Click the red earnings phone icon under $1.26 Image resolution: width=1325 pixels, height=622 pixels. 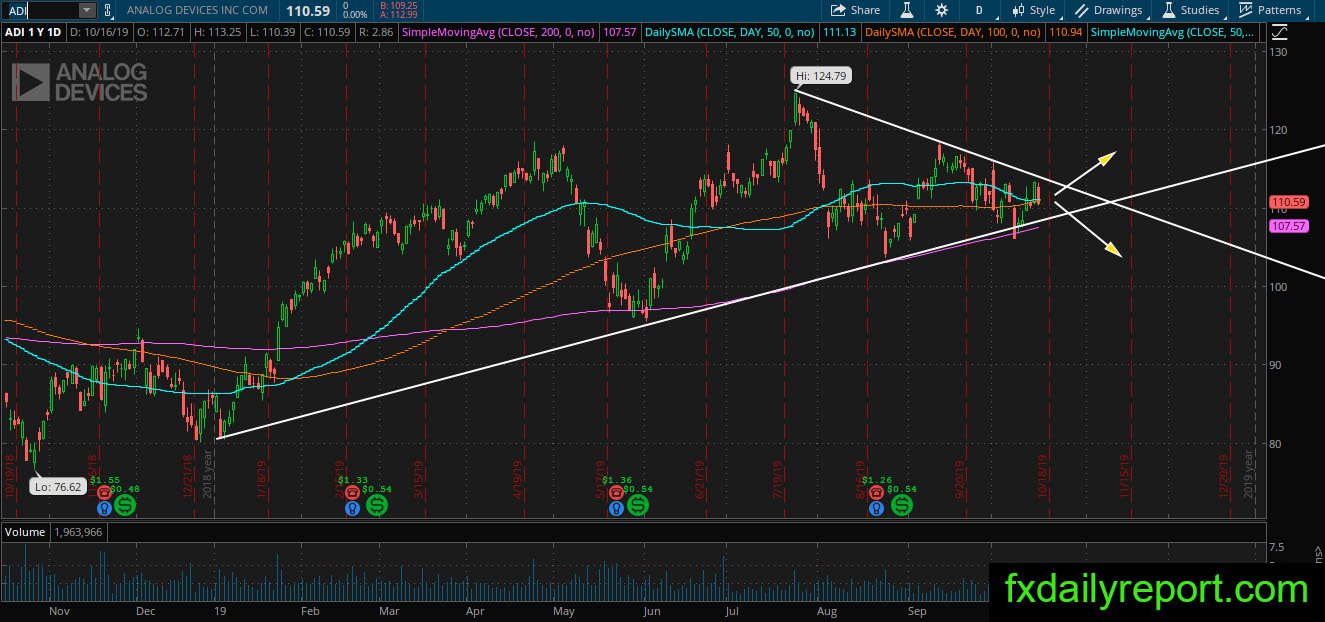tap(877, 493)
